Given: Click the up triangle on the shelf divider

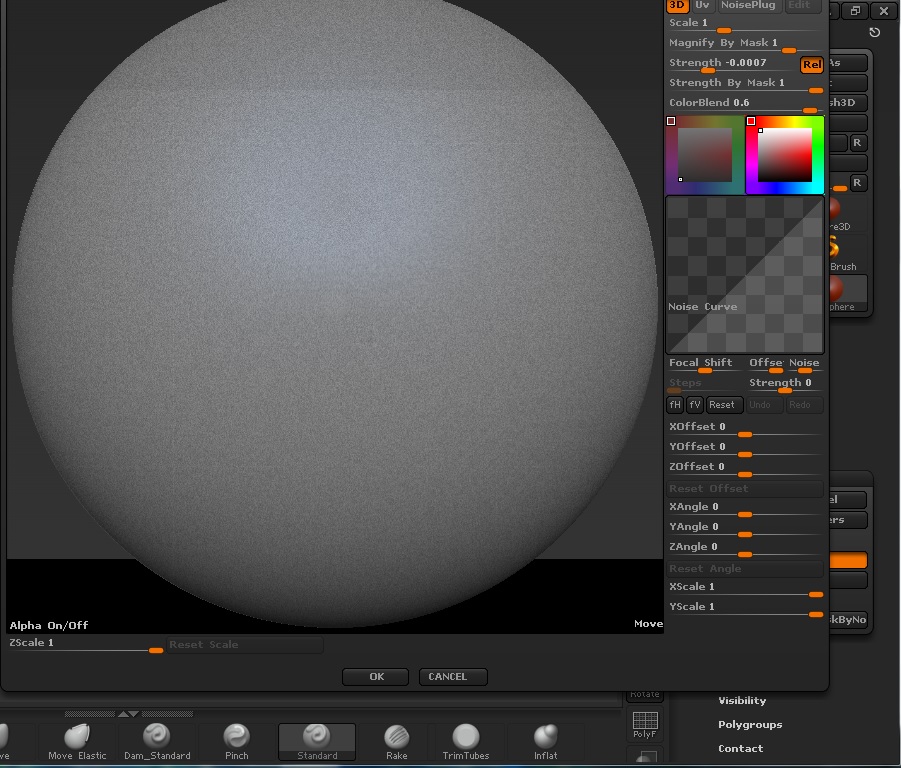Looking at the screenshot, I should pos(123,714).
